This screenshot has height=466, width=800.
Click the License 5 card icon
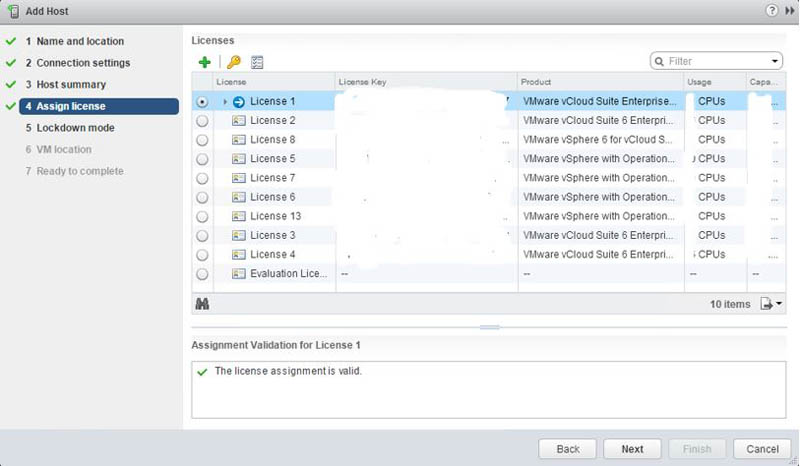(238, 159)
